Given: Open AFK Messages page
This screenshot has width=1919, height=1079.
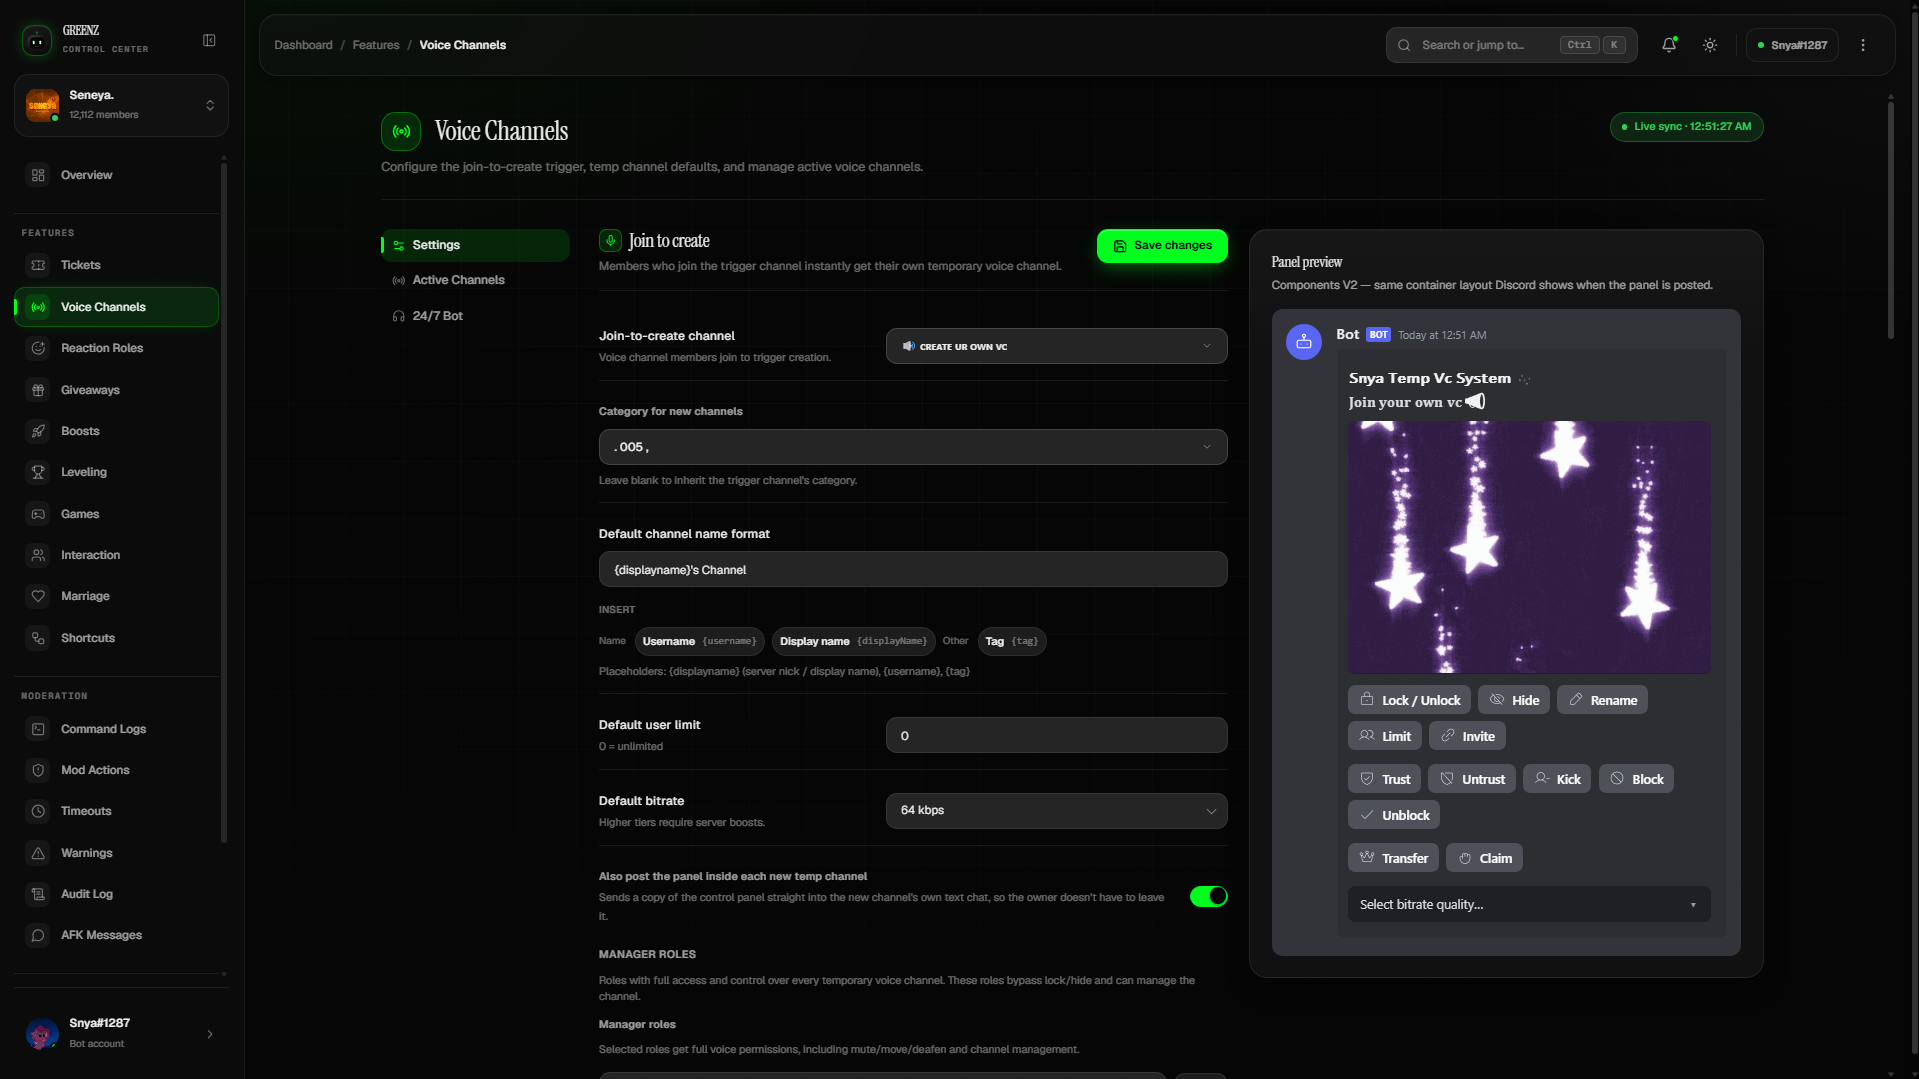Looking at the screenshot, I should tap(117, 935).
